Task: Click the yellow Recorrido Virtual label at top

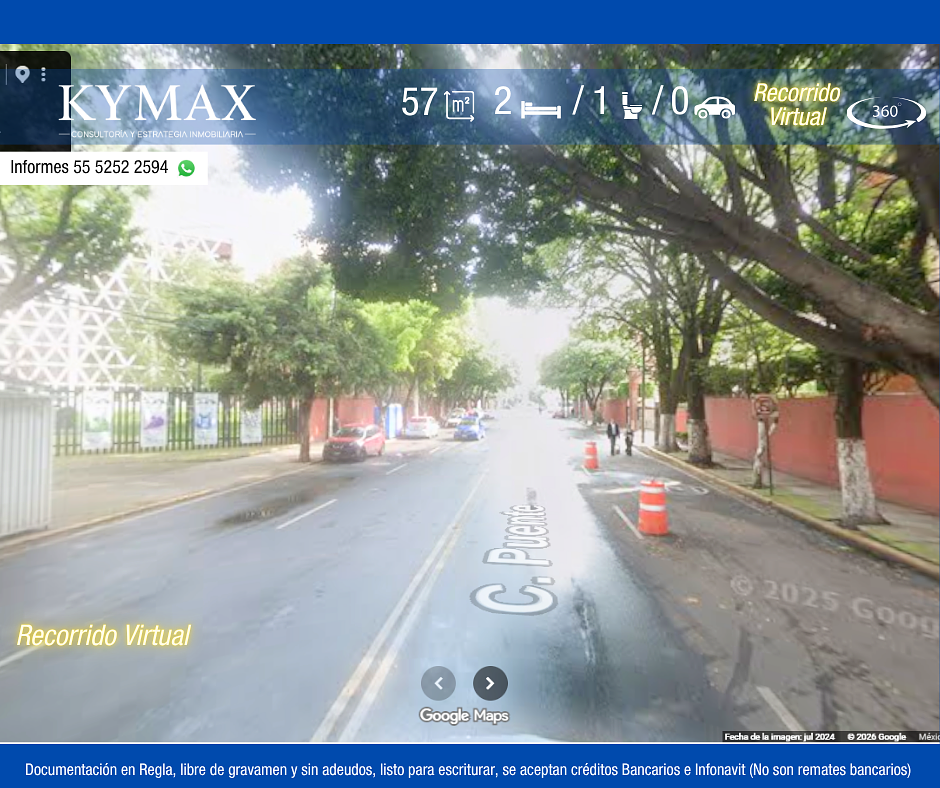Action: tap(797, 105)
